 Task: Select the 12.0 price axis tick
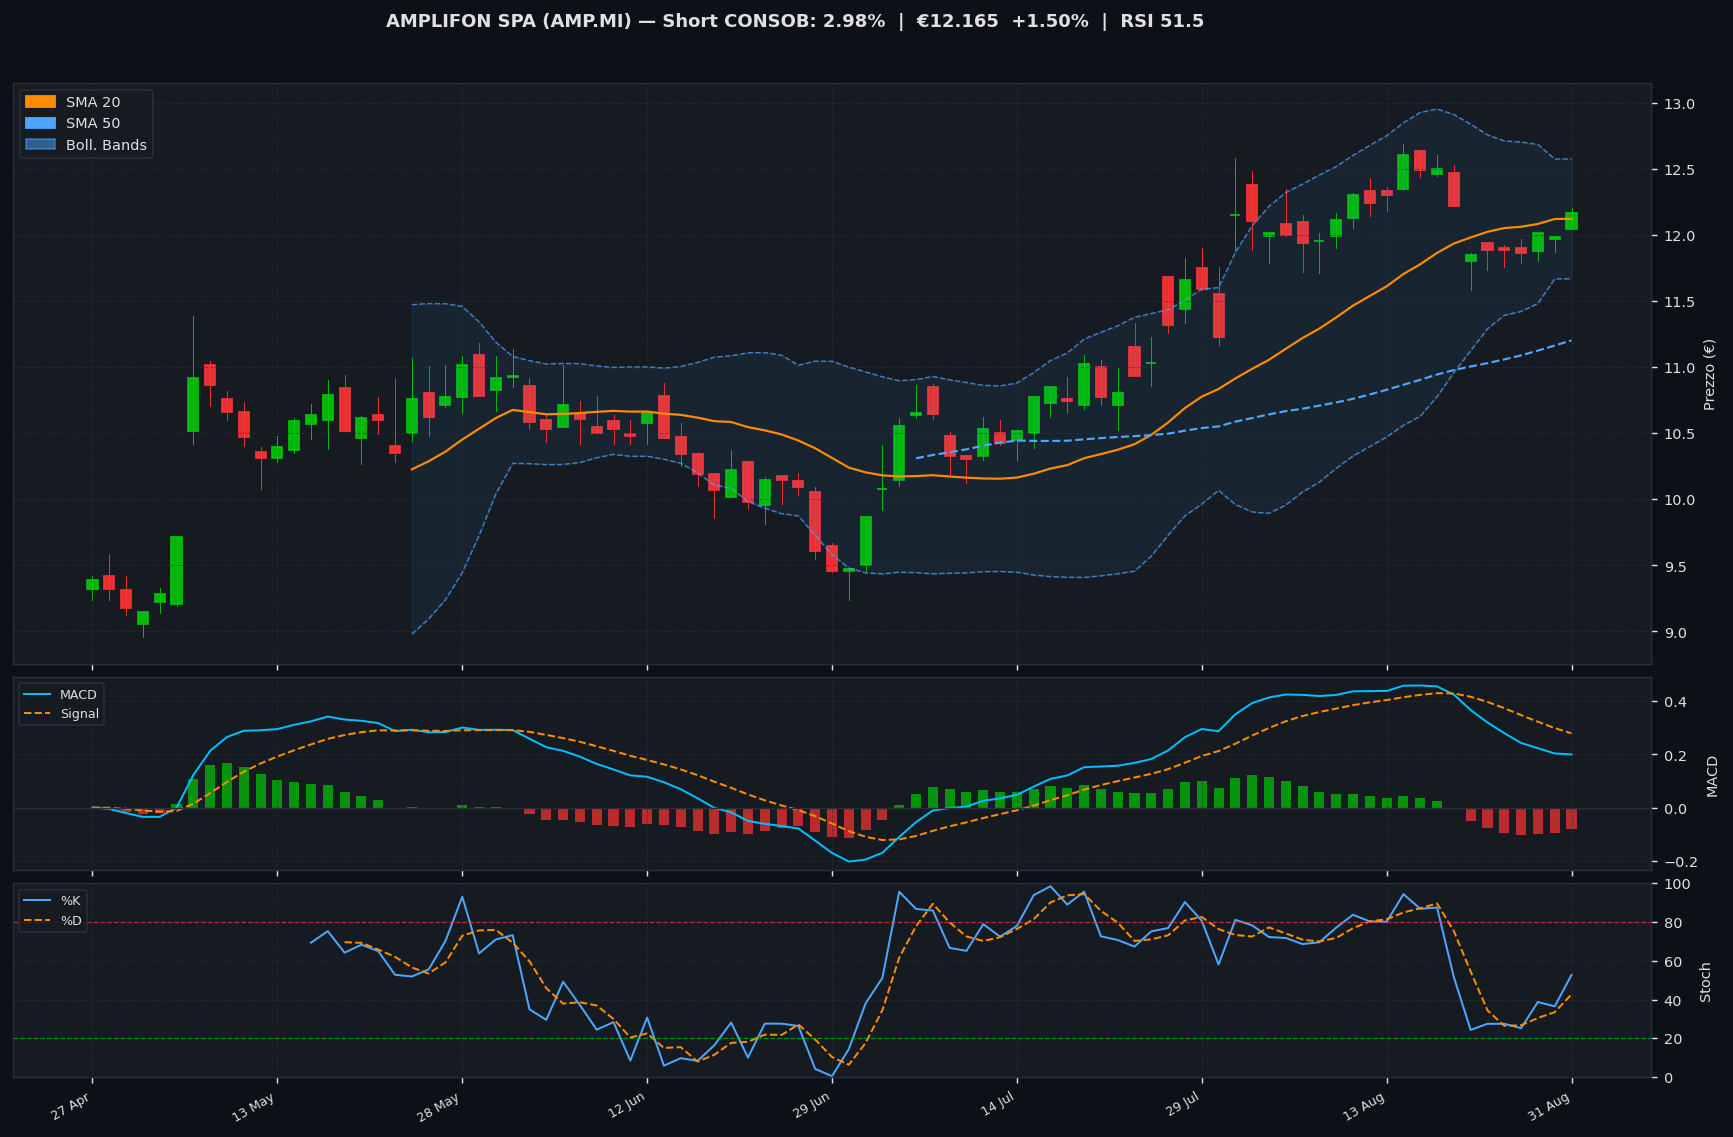(1677, 236)
